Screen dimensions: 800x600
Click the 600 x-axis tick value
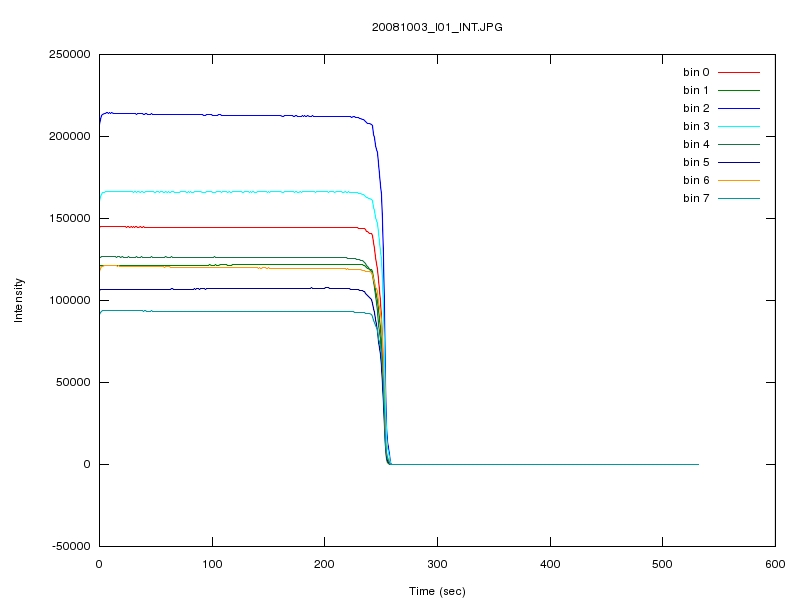[775, 564]
